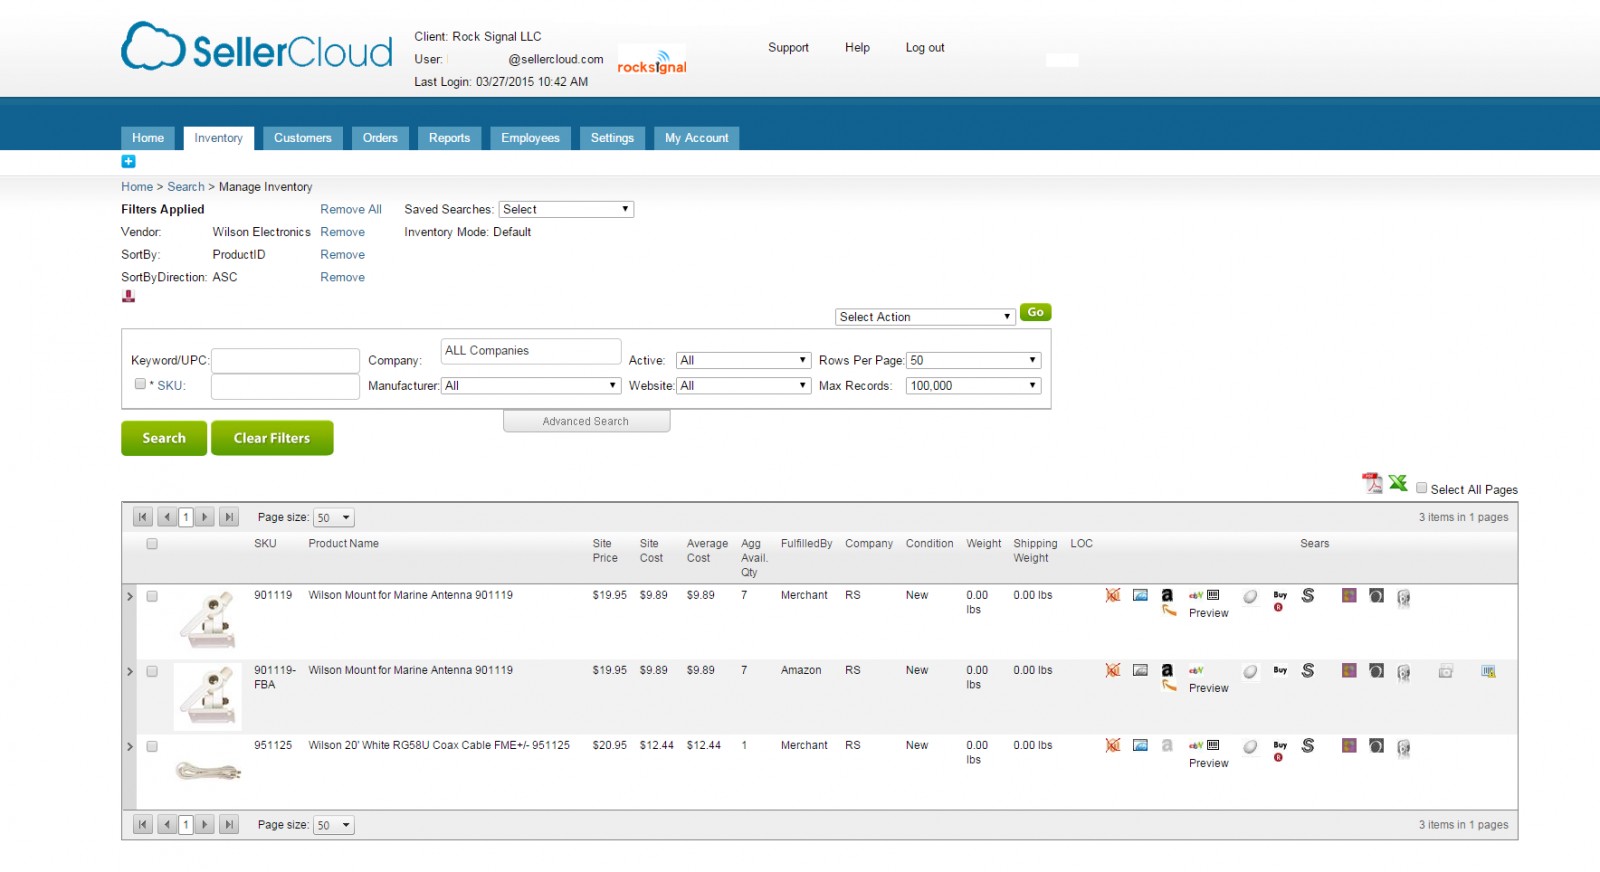
Task: Click barcode icon beside eBay in 901119 row
Action: 1213,595
